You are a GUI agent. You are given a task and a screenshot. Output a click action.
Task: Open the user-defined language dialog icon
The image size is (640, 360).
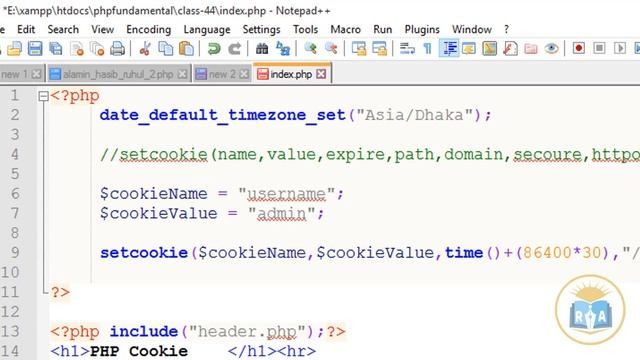pyautogui.click(x=469, y=49)
